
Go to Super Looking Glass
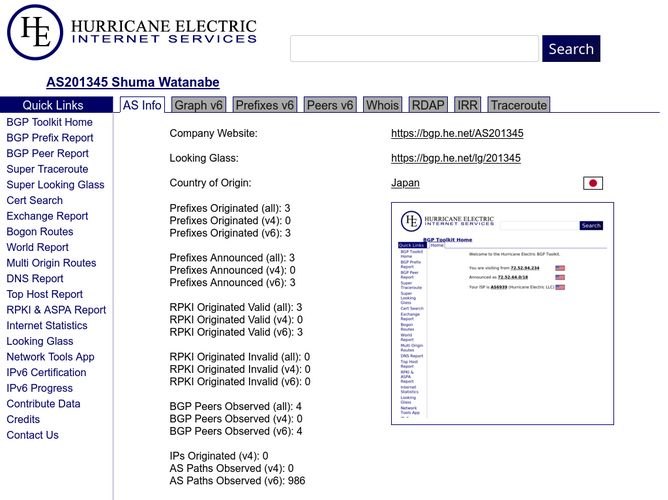coord(55,185)
